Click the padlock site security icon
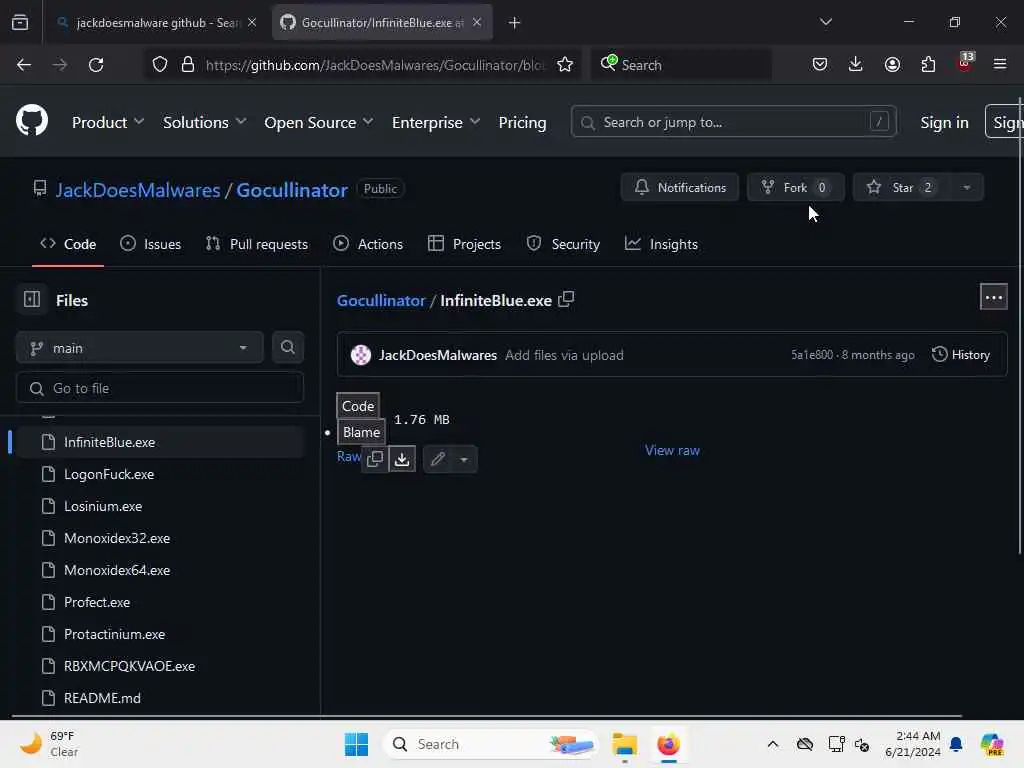Image resolution: width=1024 pixels, height=768 pixels. tap(188, 65)
